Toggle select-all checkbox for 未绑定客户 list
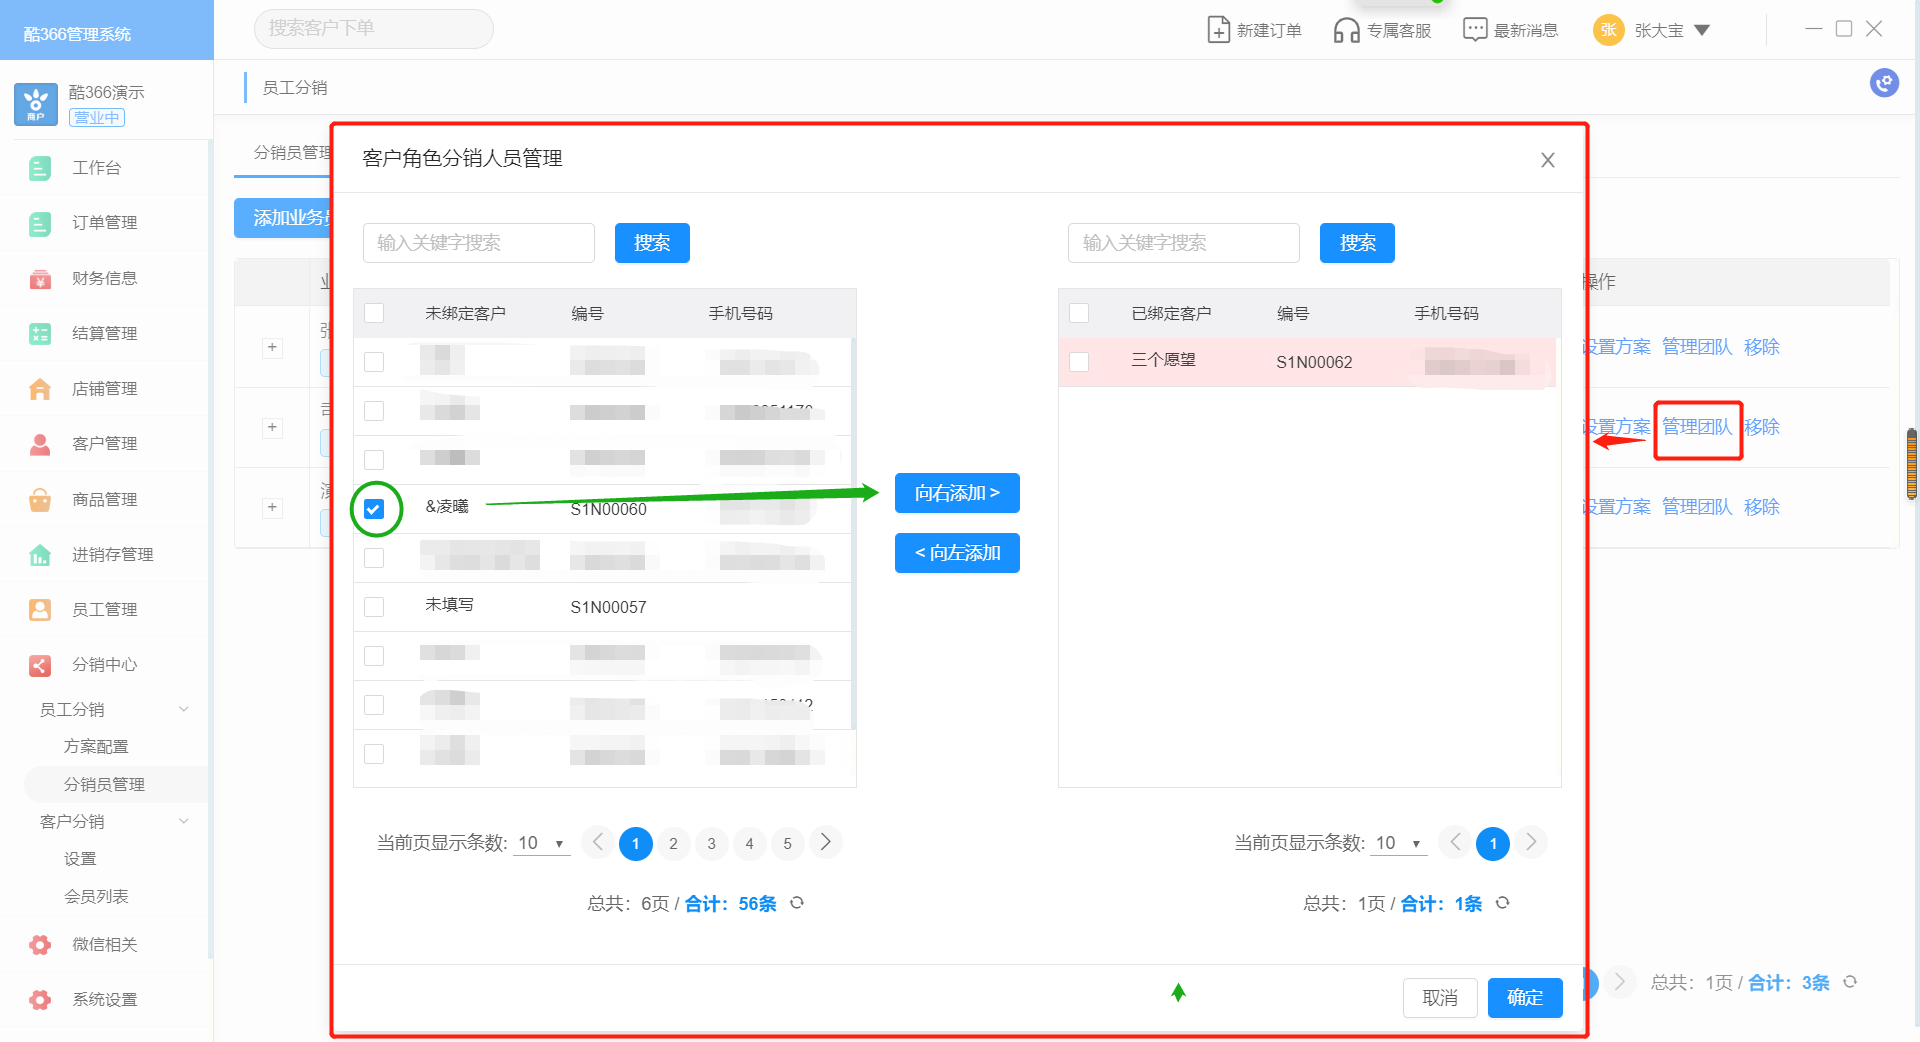The height and width of the screenshot is (1042, 1920). coord(374,313)
